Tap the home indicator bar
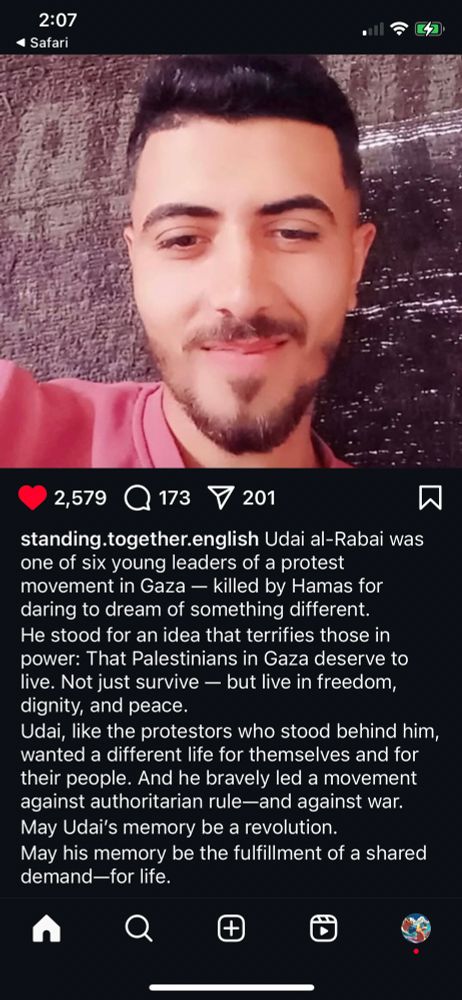The width and height of the screenshot is (462, 1000). (x=231, y=987)
